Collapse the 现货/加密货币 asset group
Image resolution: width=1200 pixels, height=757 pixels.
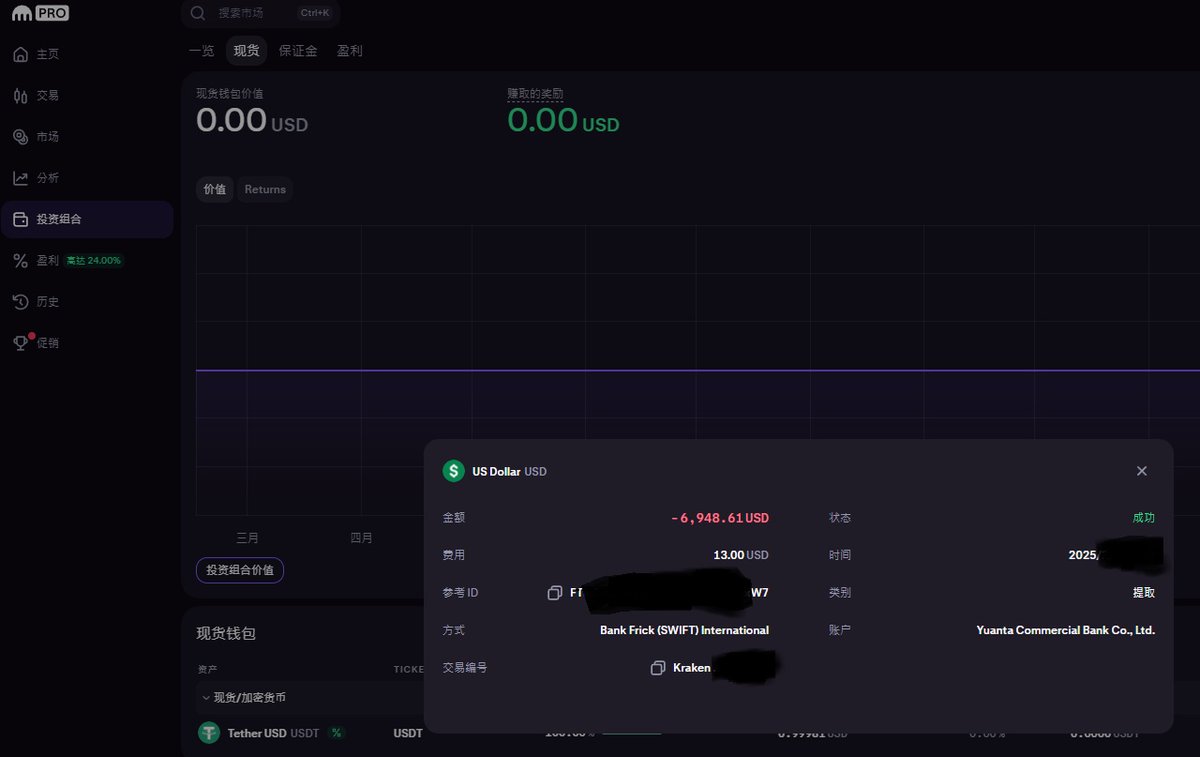click(206, 697)
